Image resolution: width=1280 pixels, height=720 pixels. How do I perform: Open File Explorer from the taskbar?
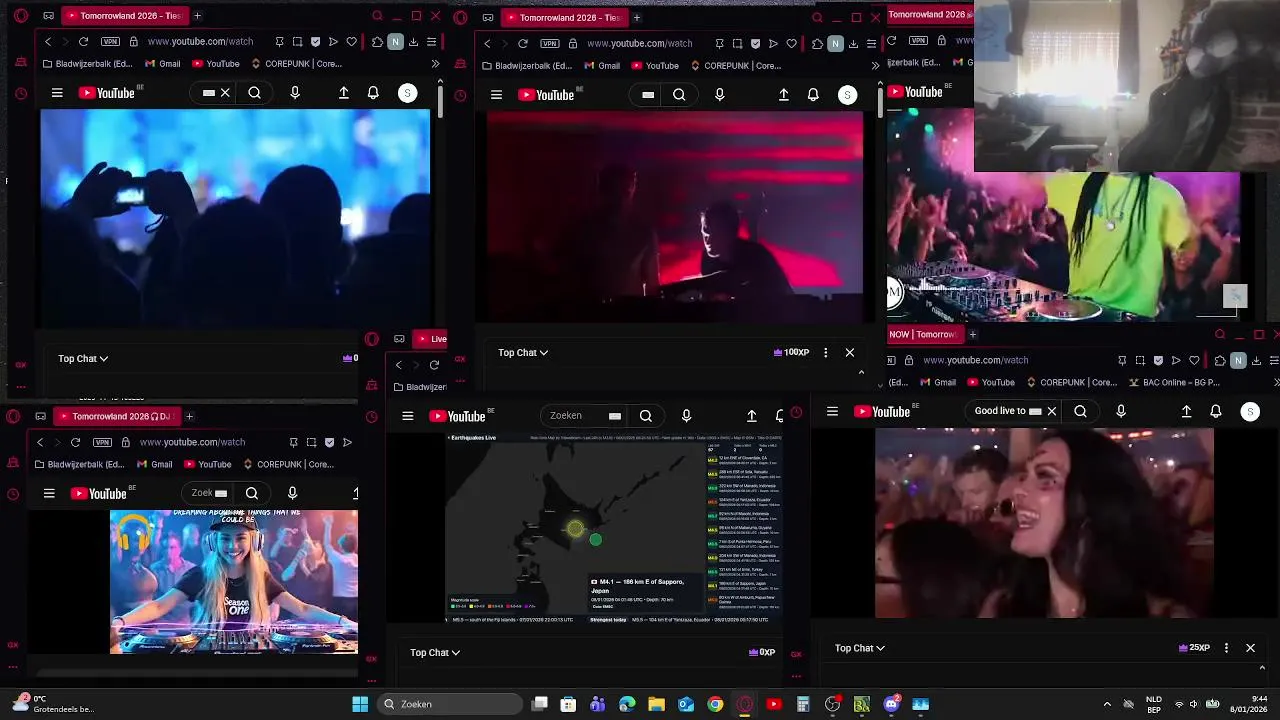click(x=657, y=704)
